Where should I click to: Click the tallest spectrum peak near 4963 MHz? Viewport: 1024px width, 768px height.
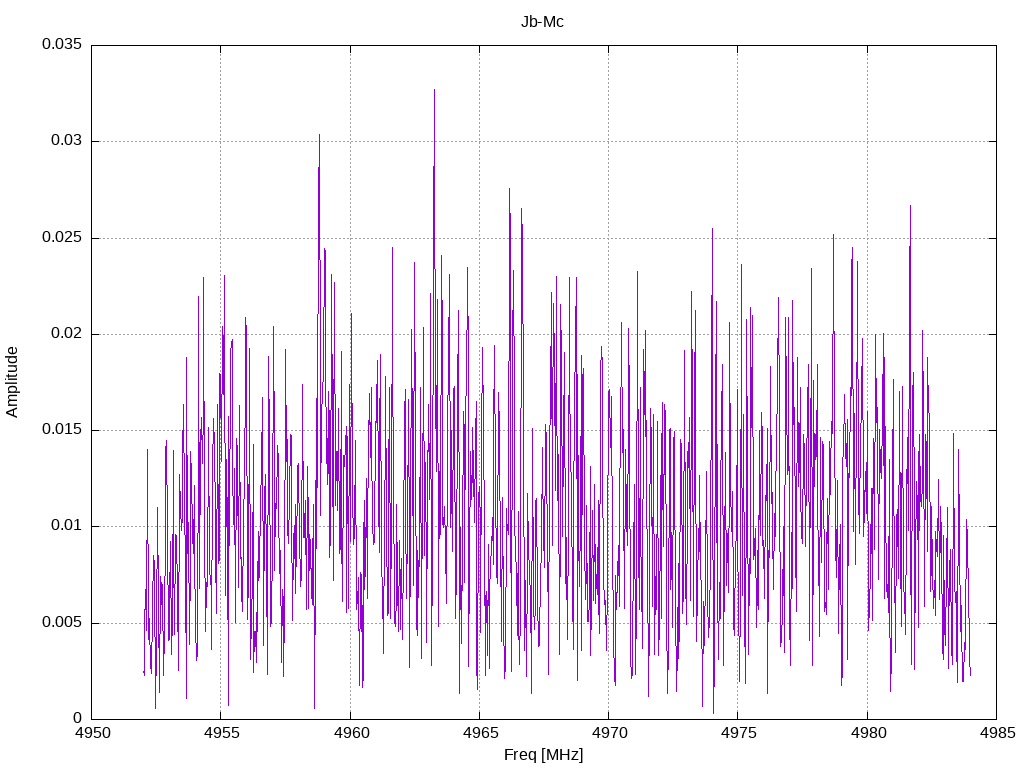click(x=434, y=91)
